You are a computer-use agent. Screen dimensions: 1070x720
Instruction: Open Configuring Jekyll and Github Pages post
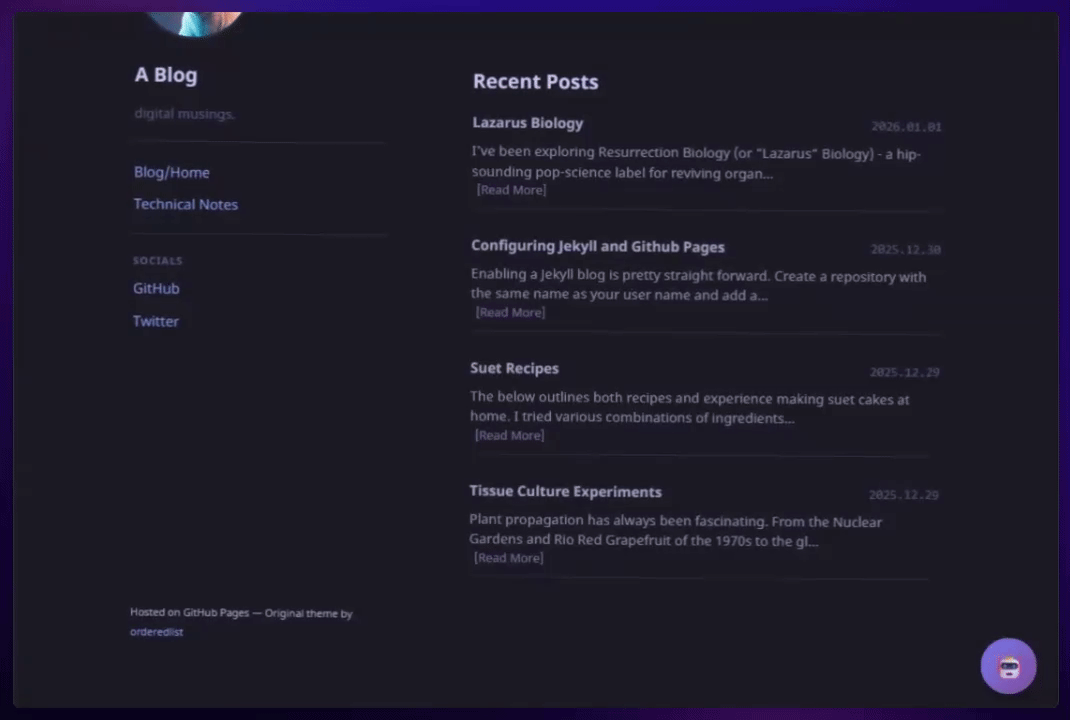597,246
